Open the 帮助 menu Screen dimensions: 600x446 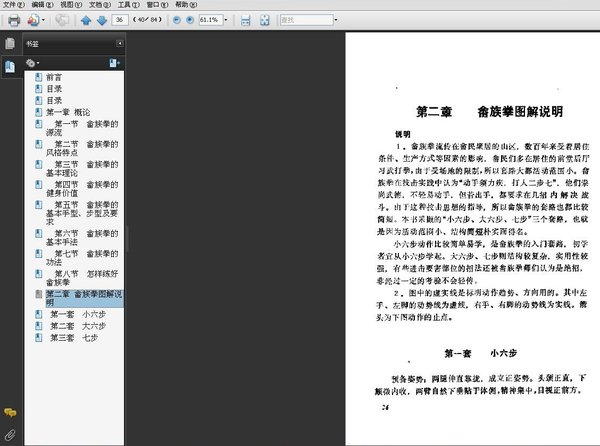[x=186, y=5]
